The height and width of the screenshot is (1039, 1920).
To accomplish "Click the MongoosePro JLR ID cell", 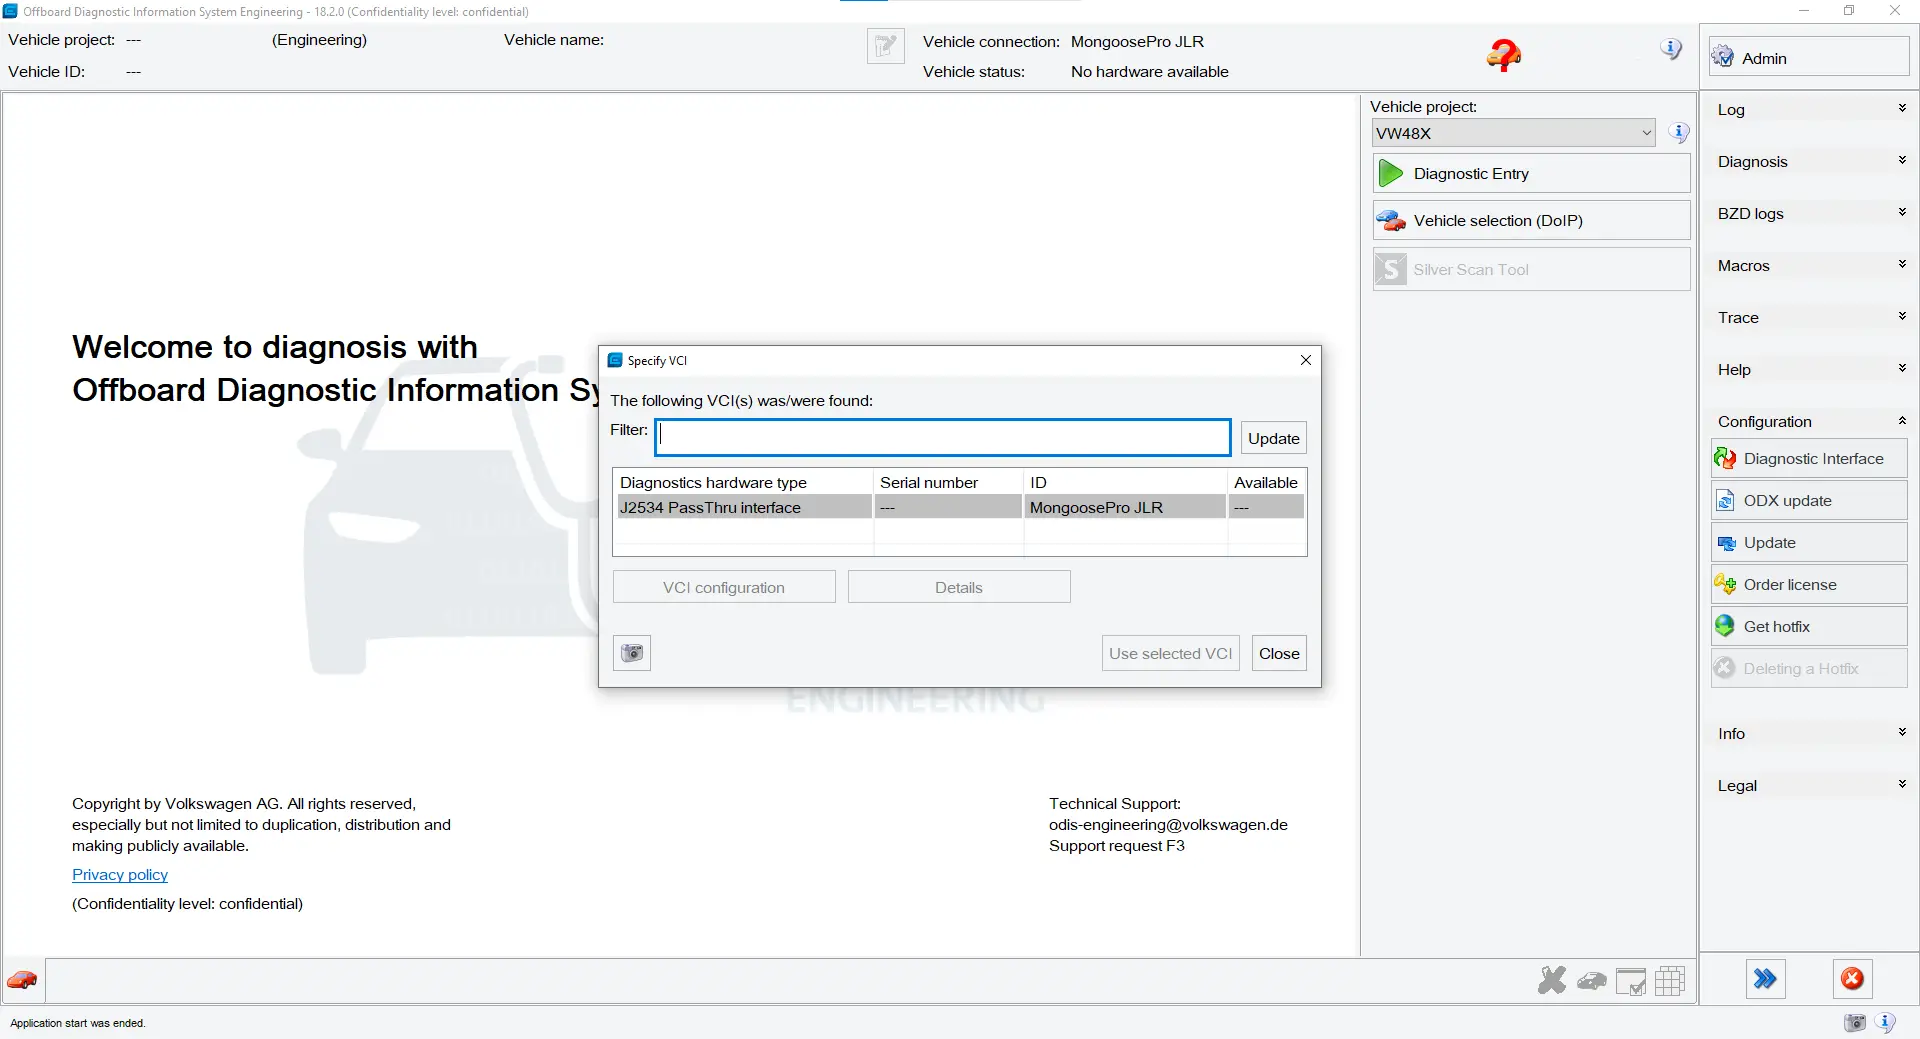I will tap(1125, 507).
